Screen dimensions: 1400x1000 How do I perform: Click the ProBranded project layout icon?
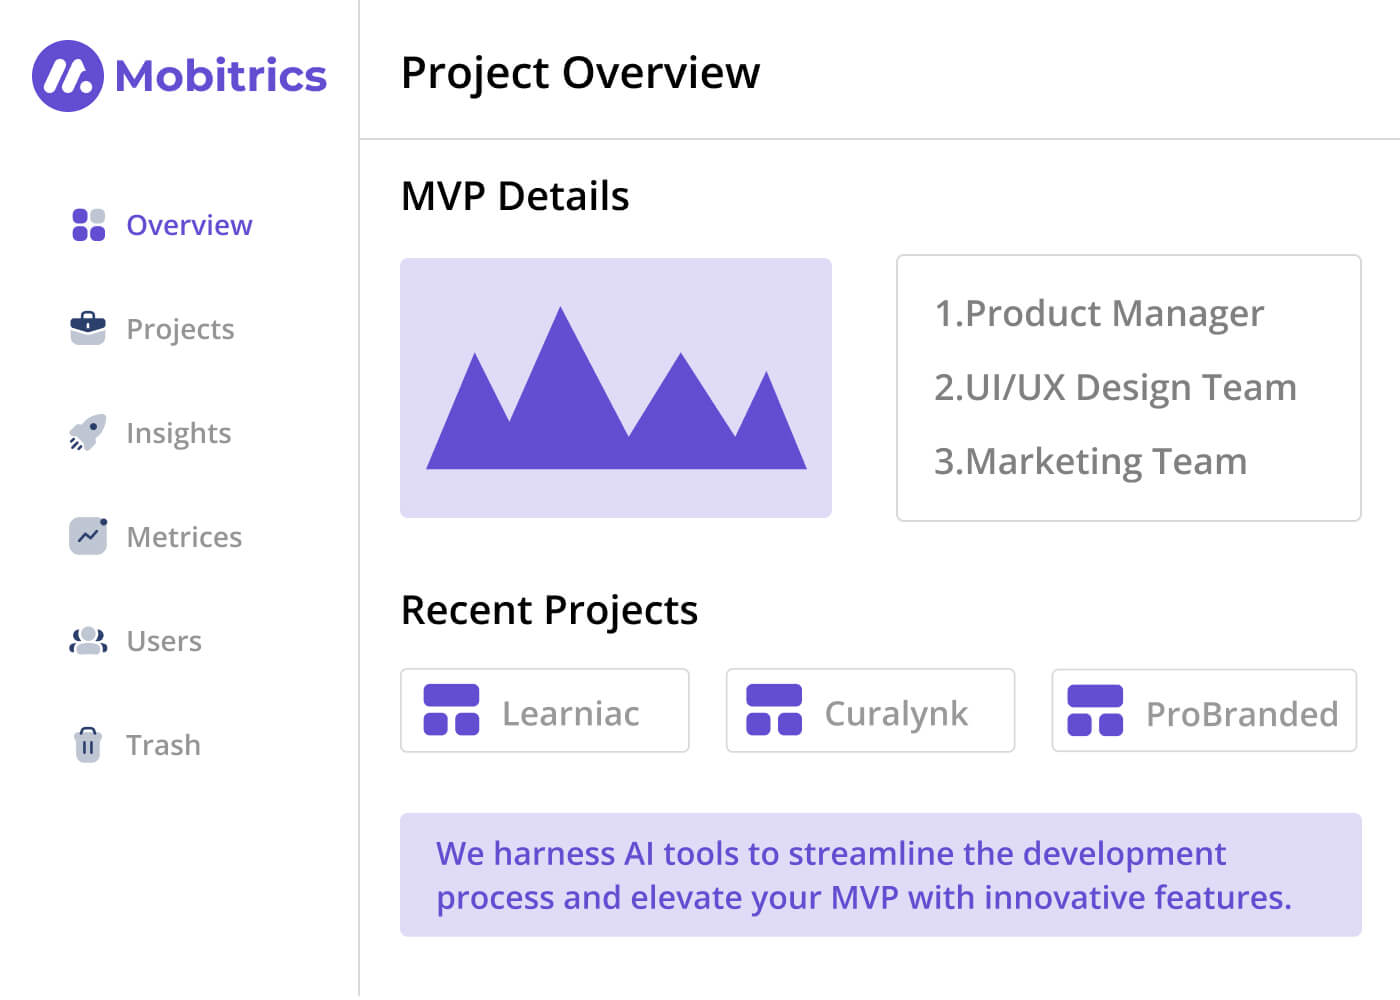click(x=1095, y=710)
